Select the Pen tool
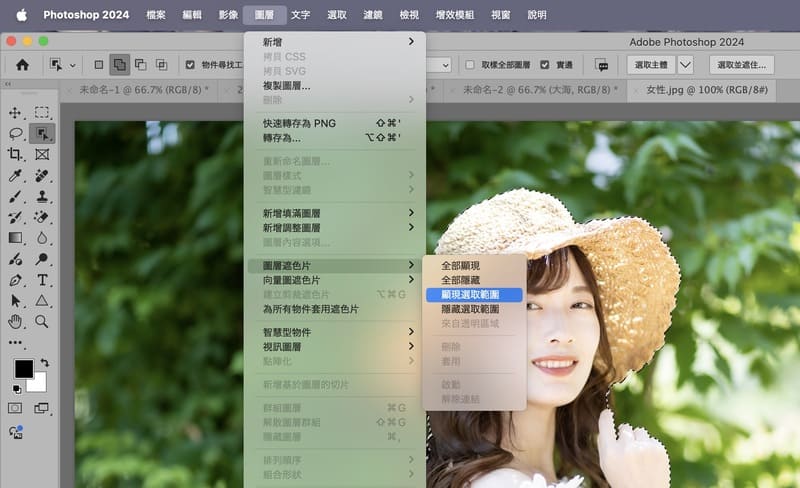 [x=15, y=280]
